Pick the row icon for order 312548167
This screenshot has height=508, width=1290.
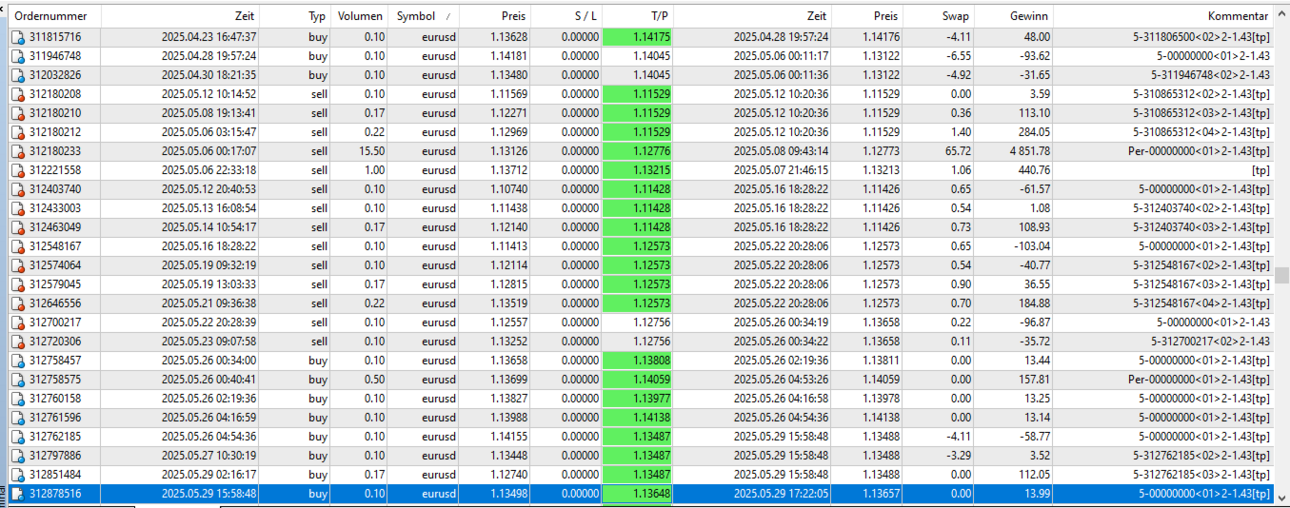click(x=18, y=246)
